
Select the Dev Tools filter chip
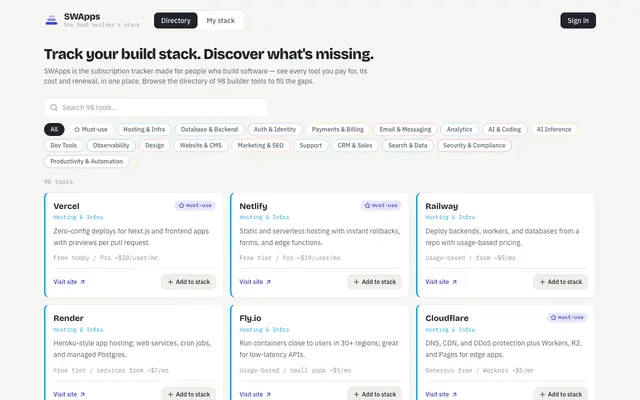[64, 145]
